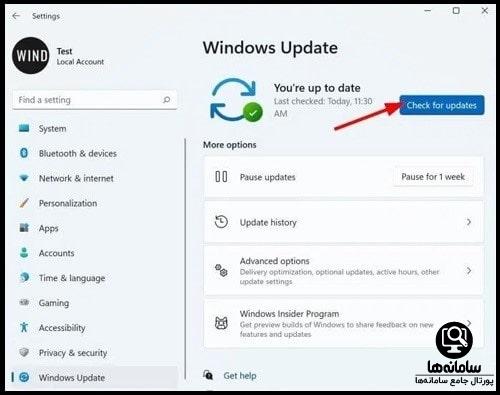This screenshot has width=500, height=395.
Task: Open Advanced options row
Action: [x=344, y=271]
